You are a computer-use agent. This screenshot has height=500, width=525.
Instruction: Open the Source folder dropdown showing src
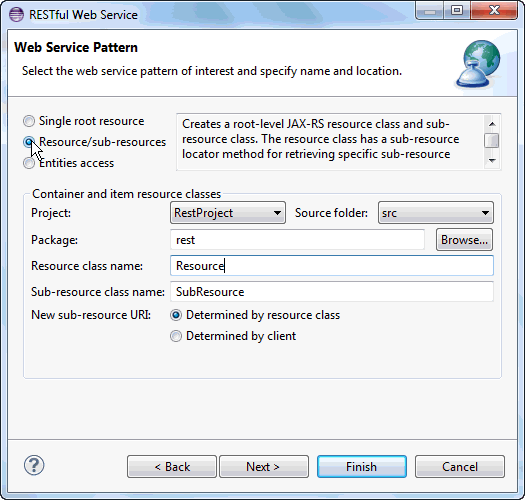436,213
